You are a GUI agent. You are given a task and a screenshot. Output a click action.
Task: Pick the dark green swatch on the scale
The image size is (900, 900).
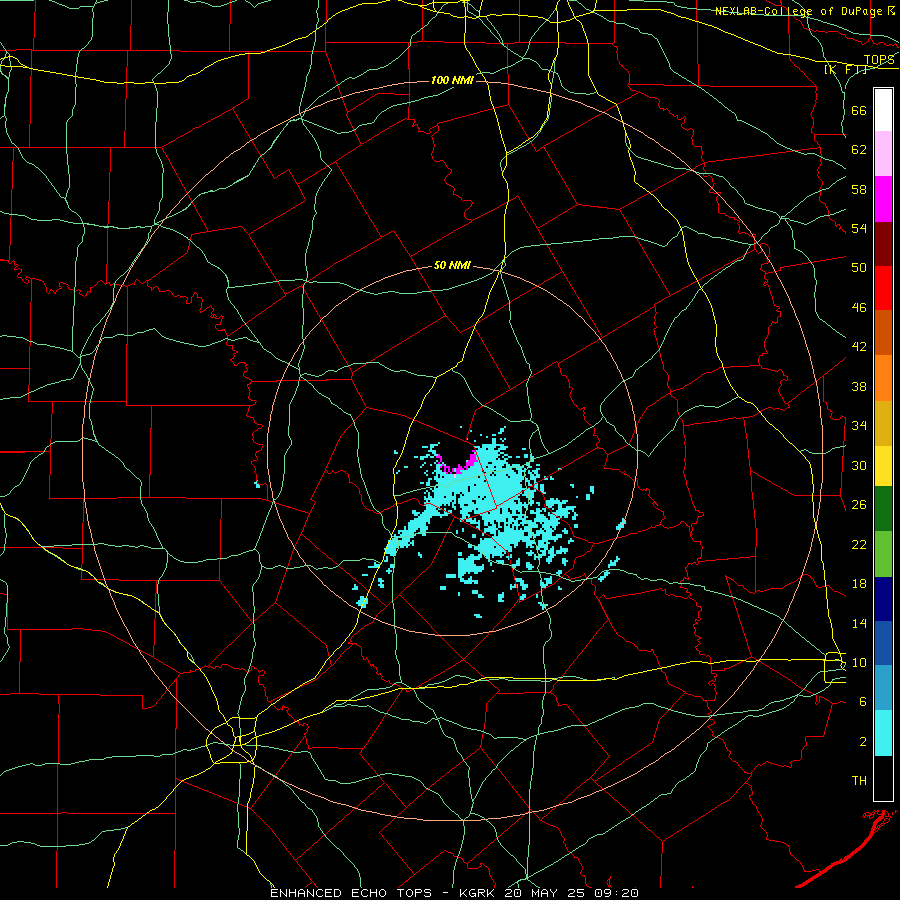coord(883,509)
